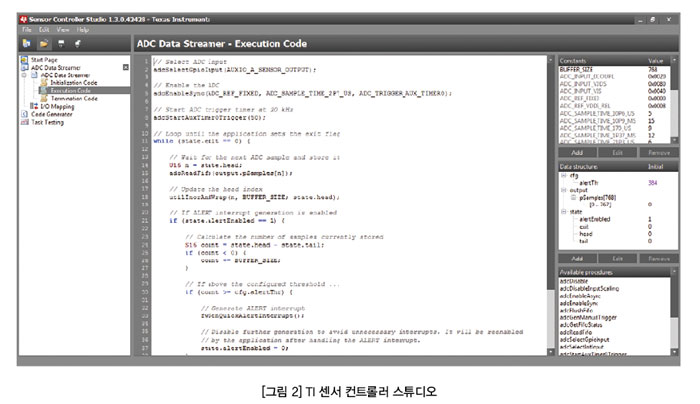This screenshot has width=700, height=404.
Task: Select the head state field
Action: 586,234
